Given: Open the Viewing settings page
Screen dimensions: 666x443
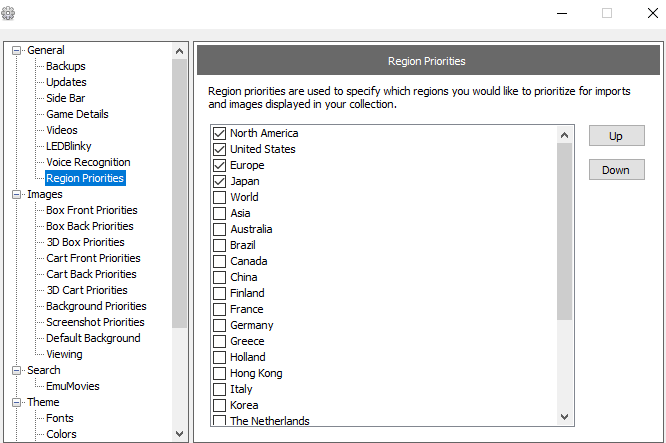Looking at the screenshot, I should coord(64,354).
